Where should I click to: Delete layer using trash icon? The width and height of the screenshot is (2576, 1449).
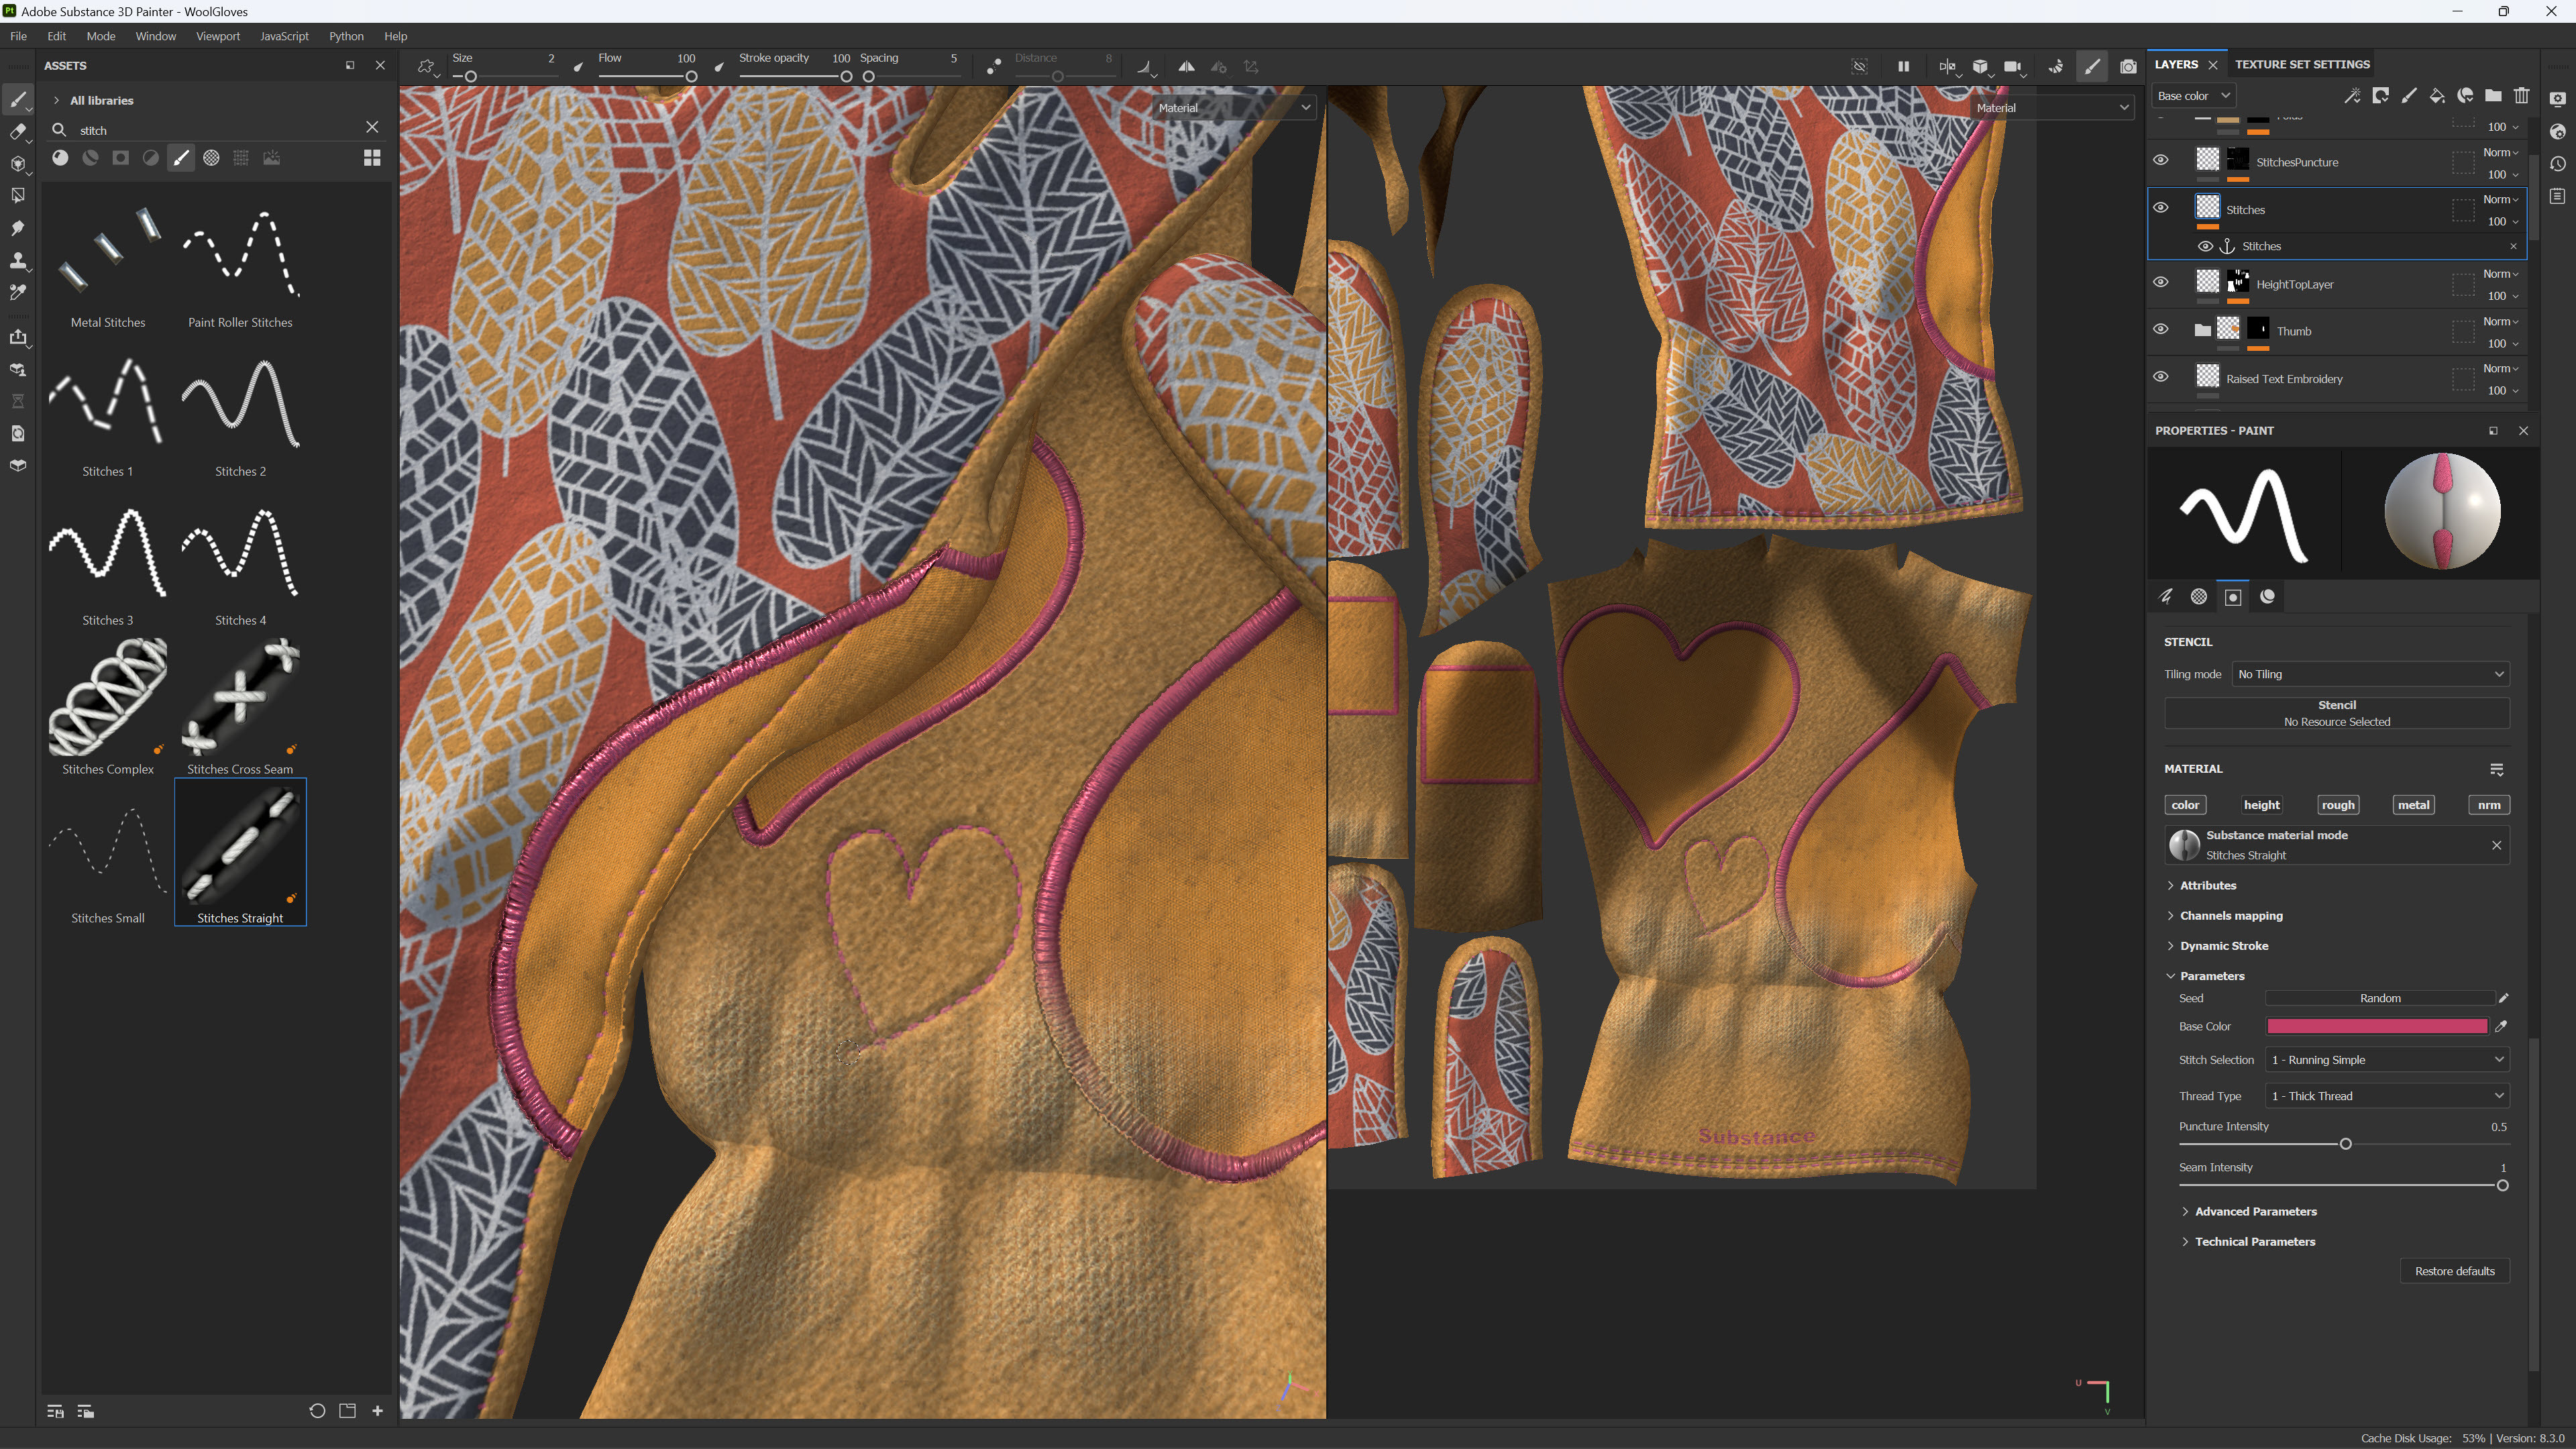(x=2521, y=96)
